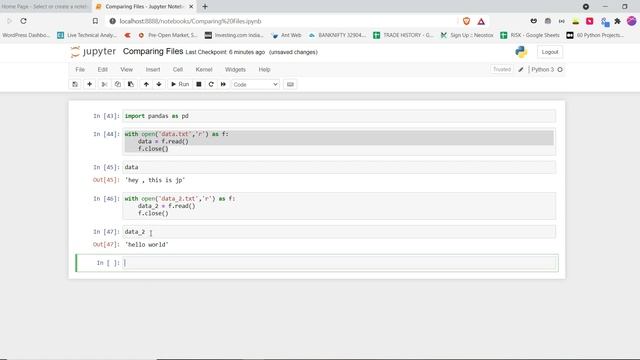Open the Live Technical Analysis bookmark
The image size is (640, 360).
(87, 36)
